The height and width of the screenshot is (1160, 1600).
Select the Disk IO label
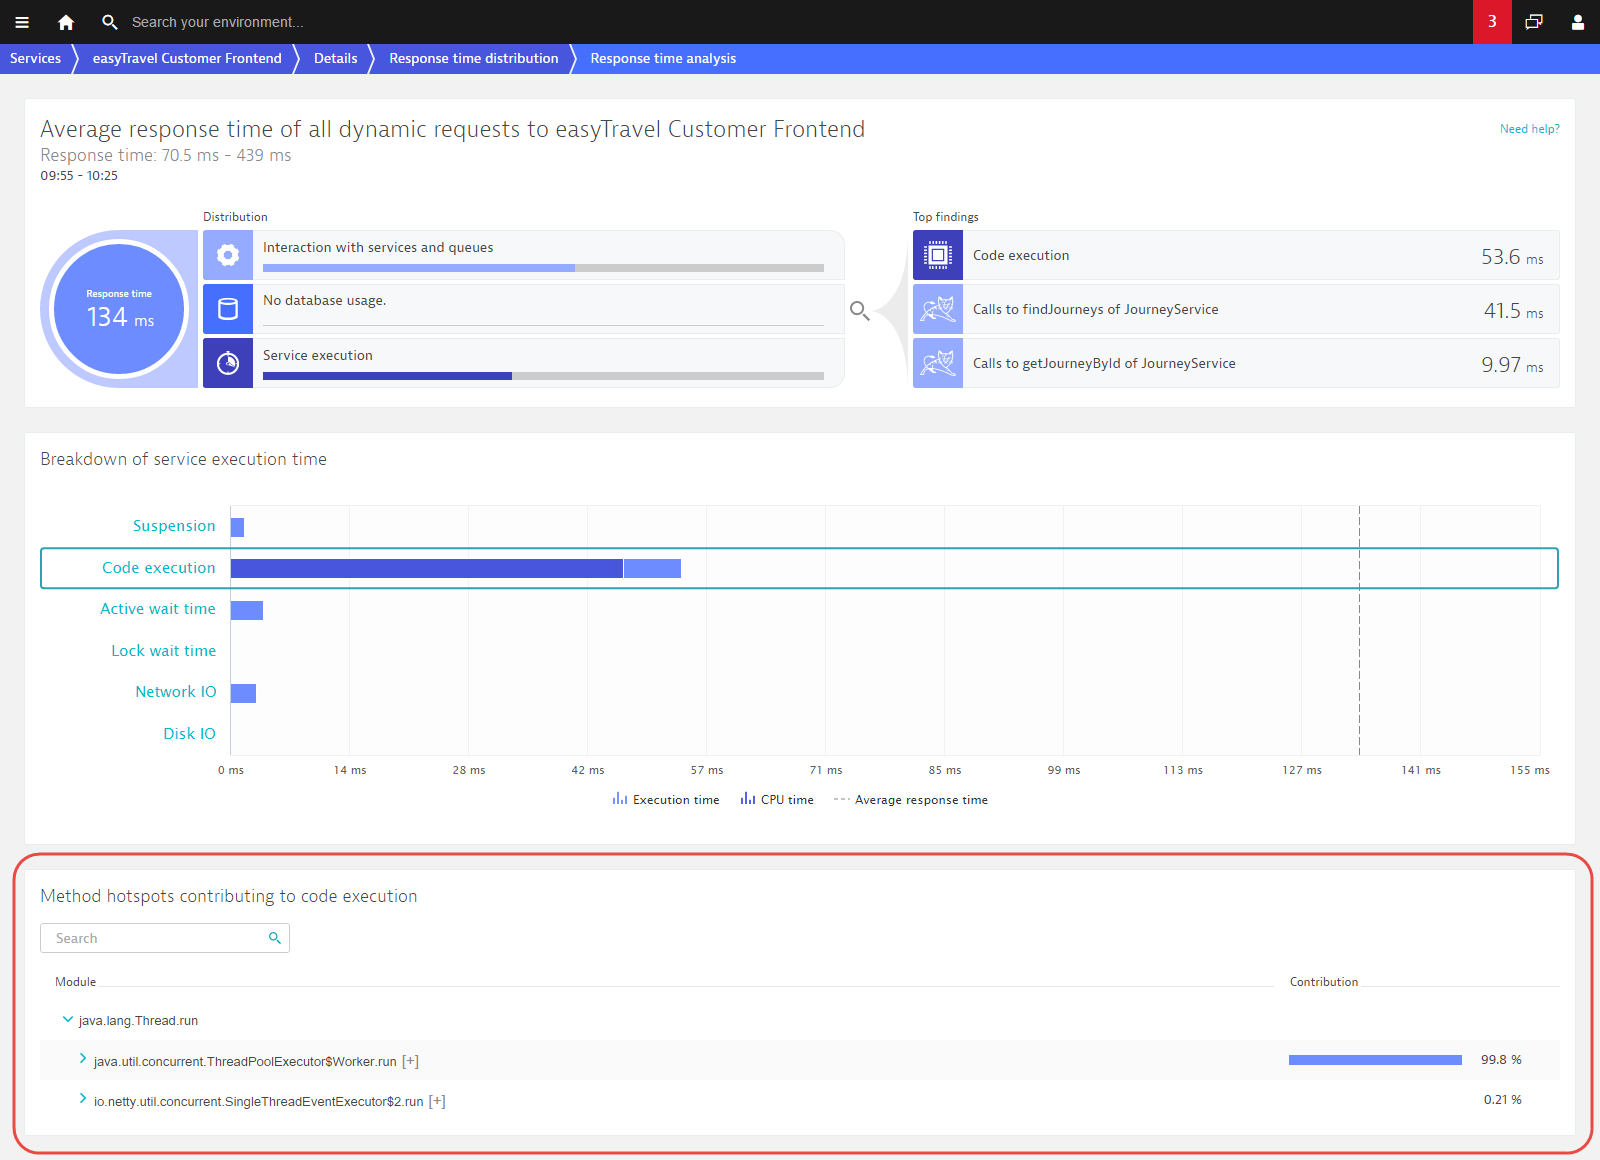point(189,734)
